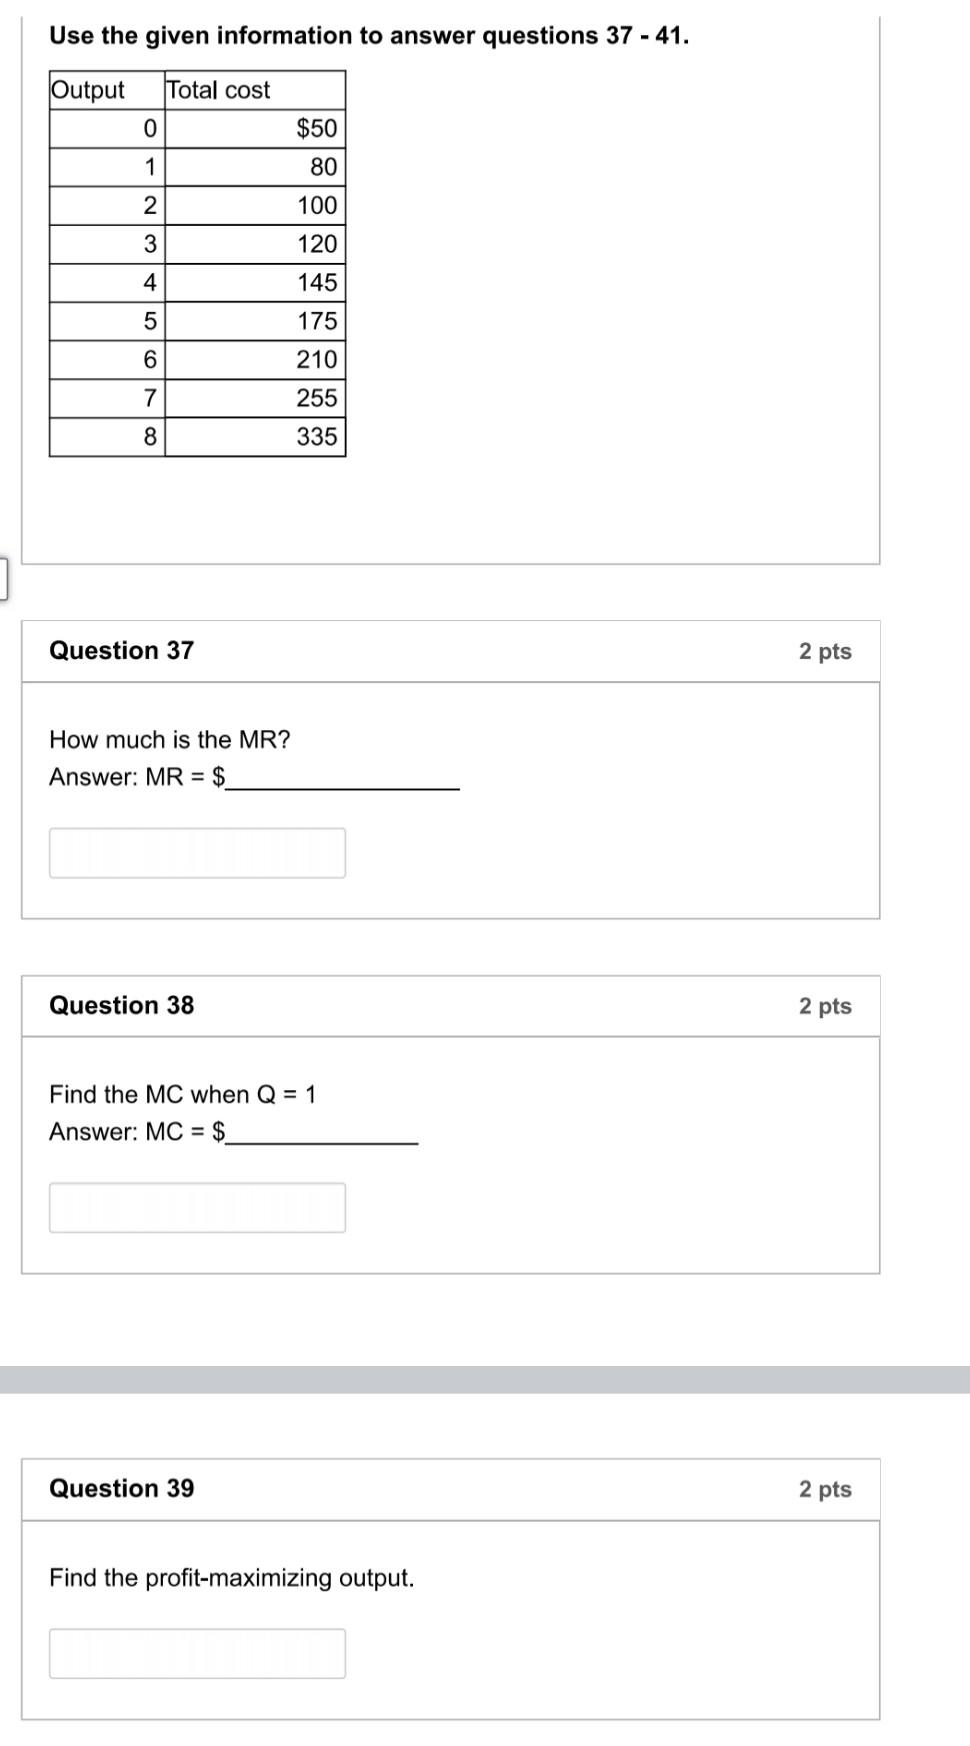
Task: Click the 2 pts label for Question 39
Action: (x=826, y=1488)
